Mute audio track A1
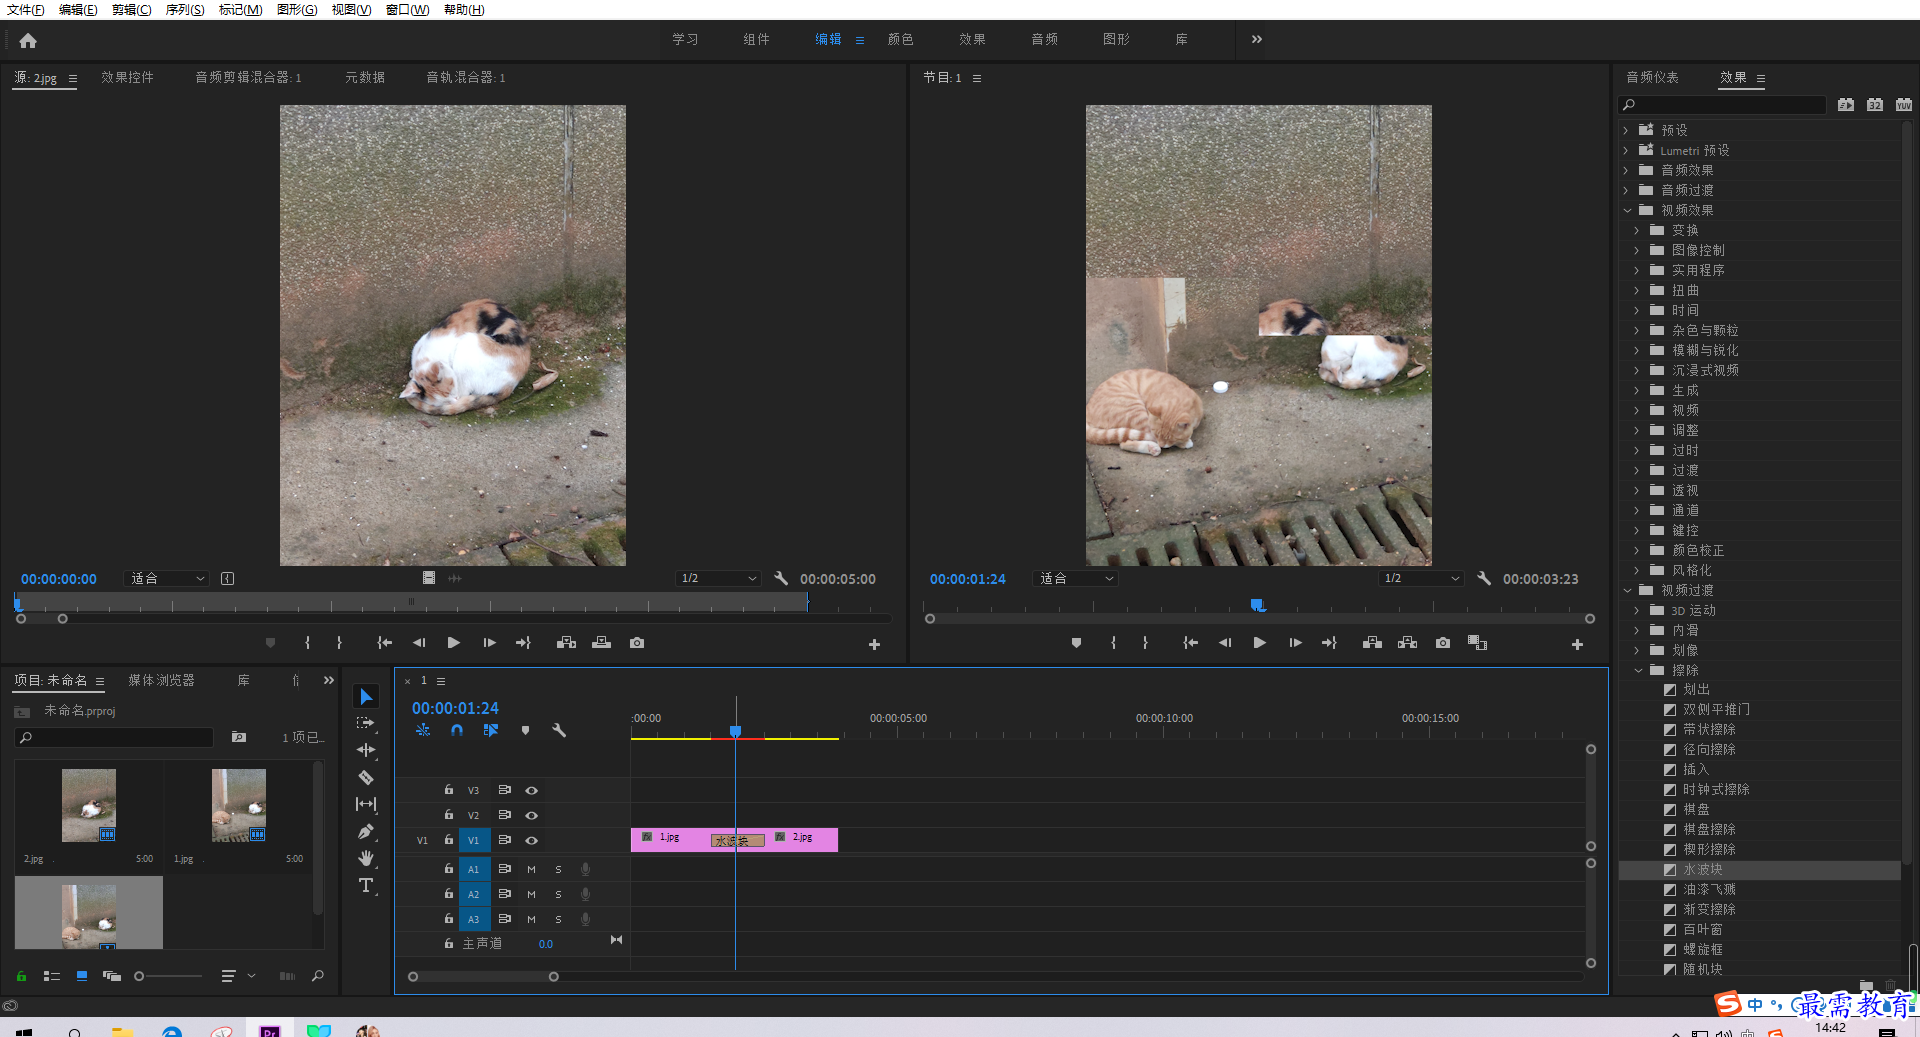The width and height of the screenshot is (1920, 1037). (531, 869)
